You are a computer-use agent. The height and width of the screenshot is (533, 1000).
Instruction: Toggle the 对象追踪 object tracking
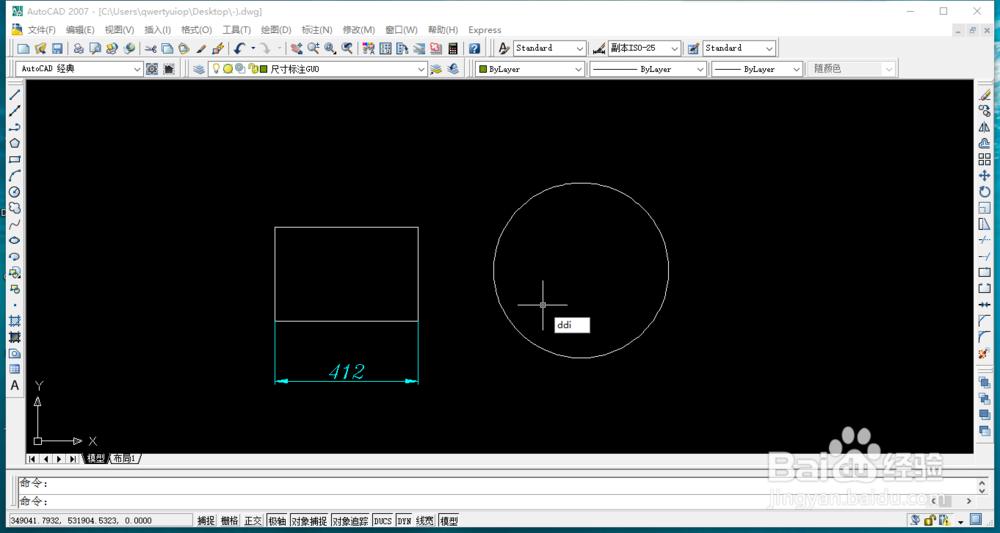click(x=350, y=521)
